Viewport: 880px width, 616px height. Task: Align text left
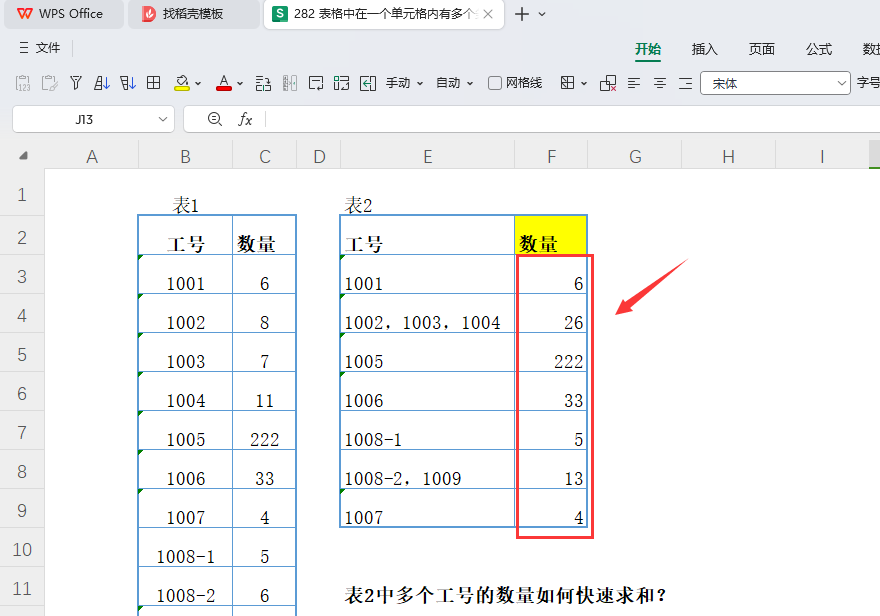pos(634,84)
